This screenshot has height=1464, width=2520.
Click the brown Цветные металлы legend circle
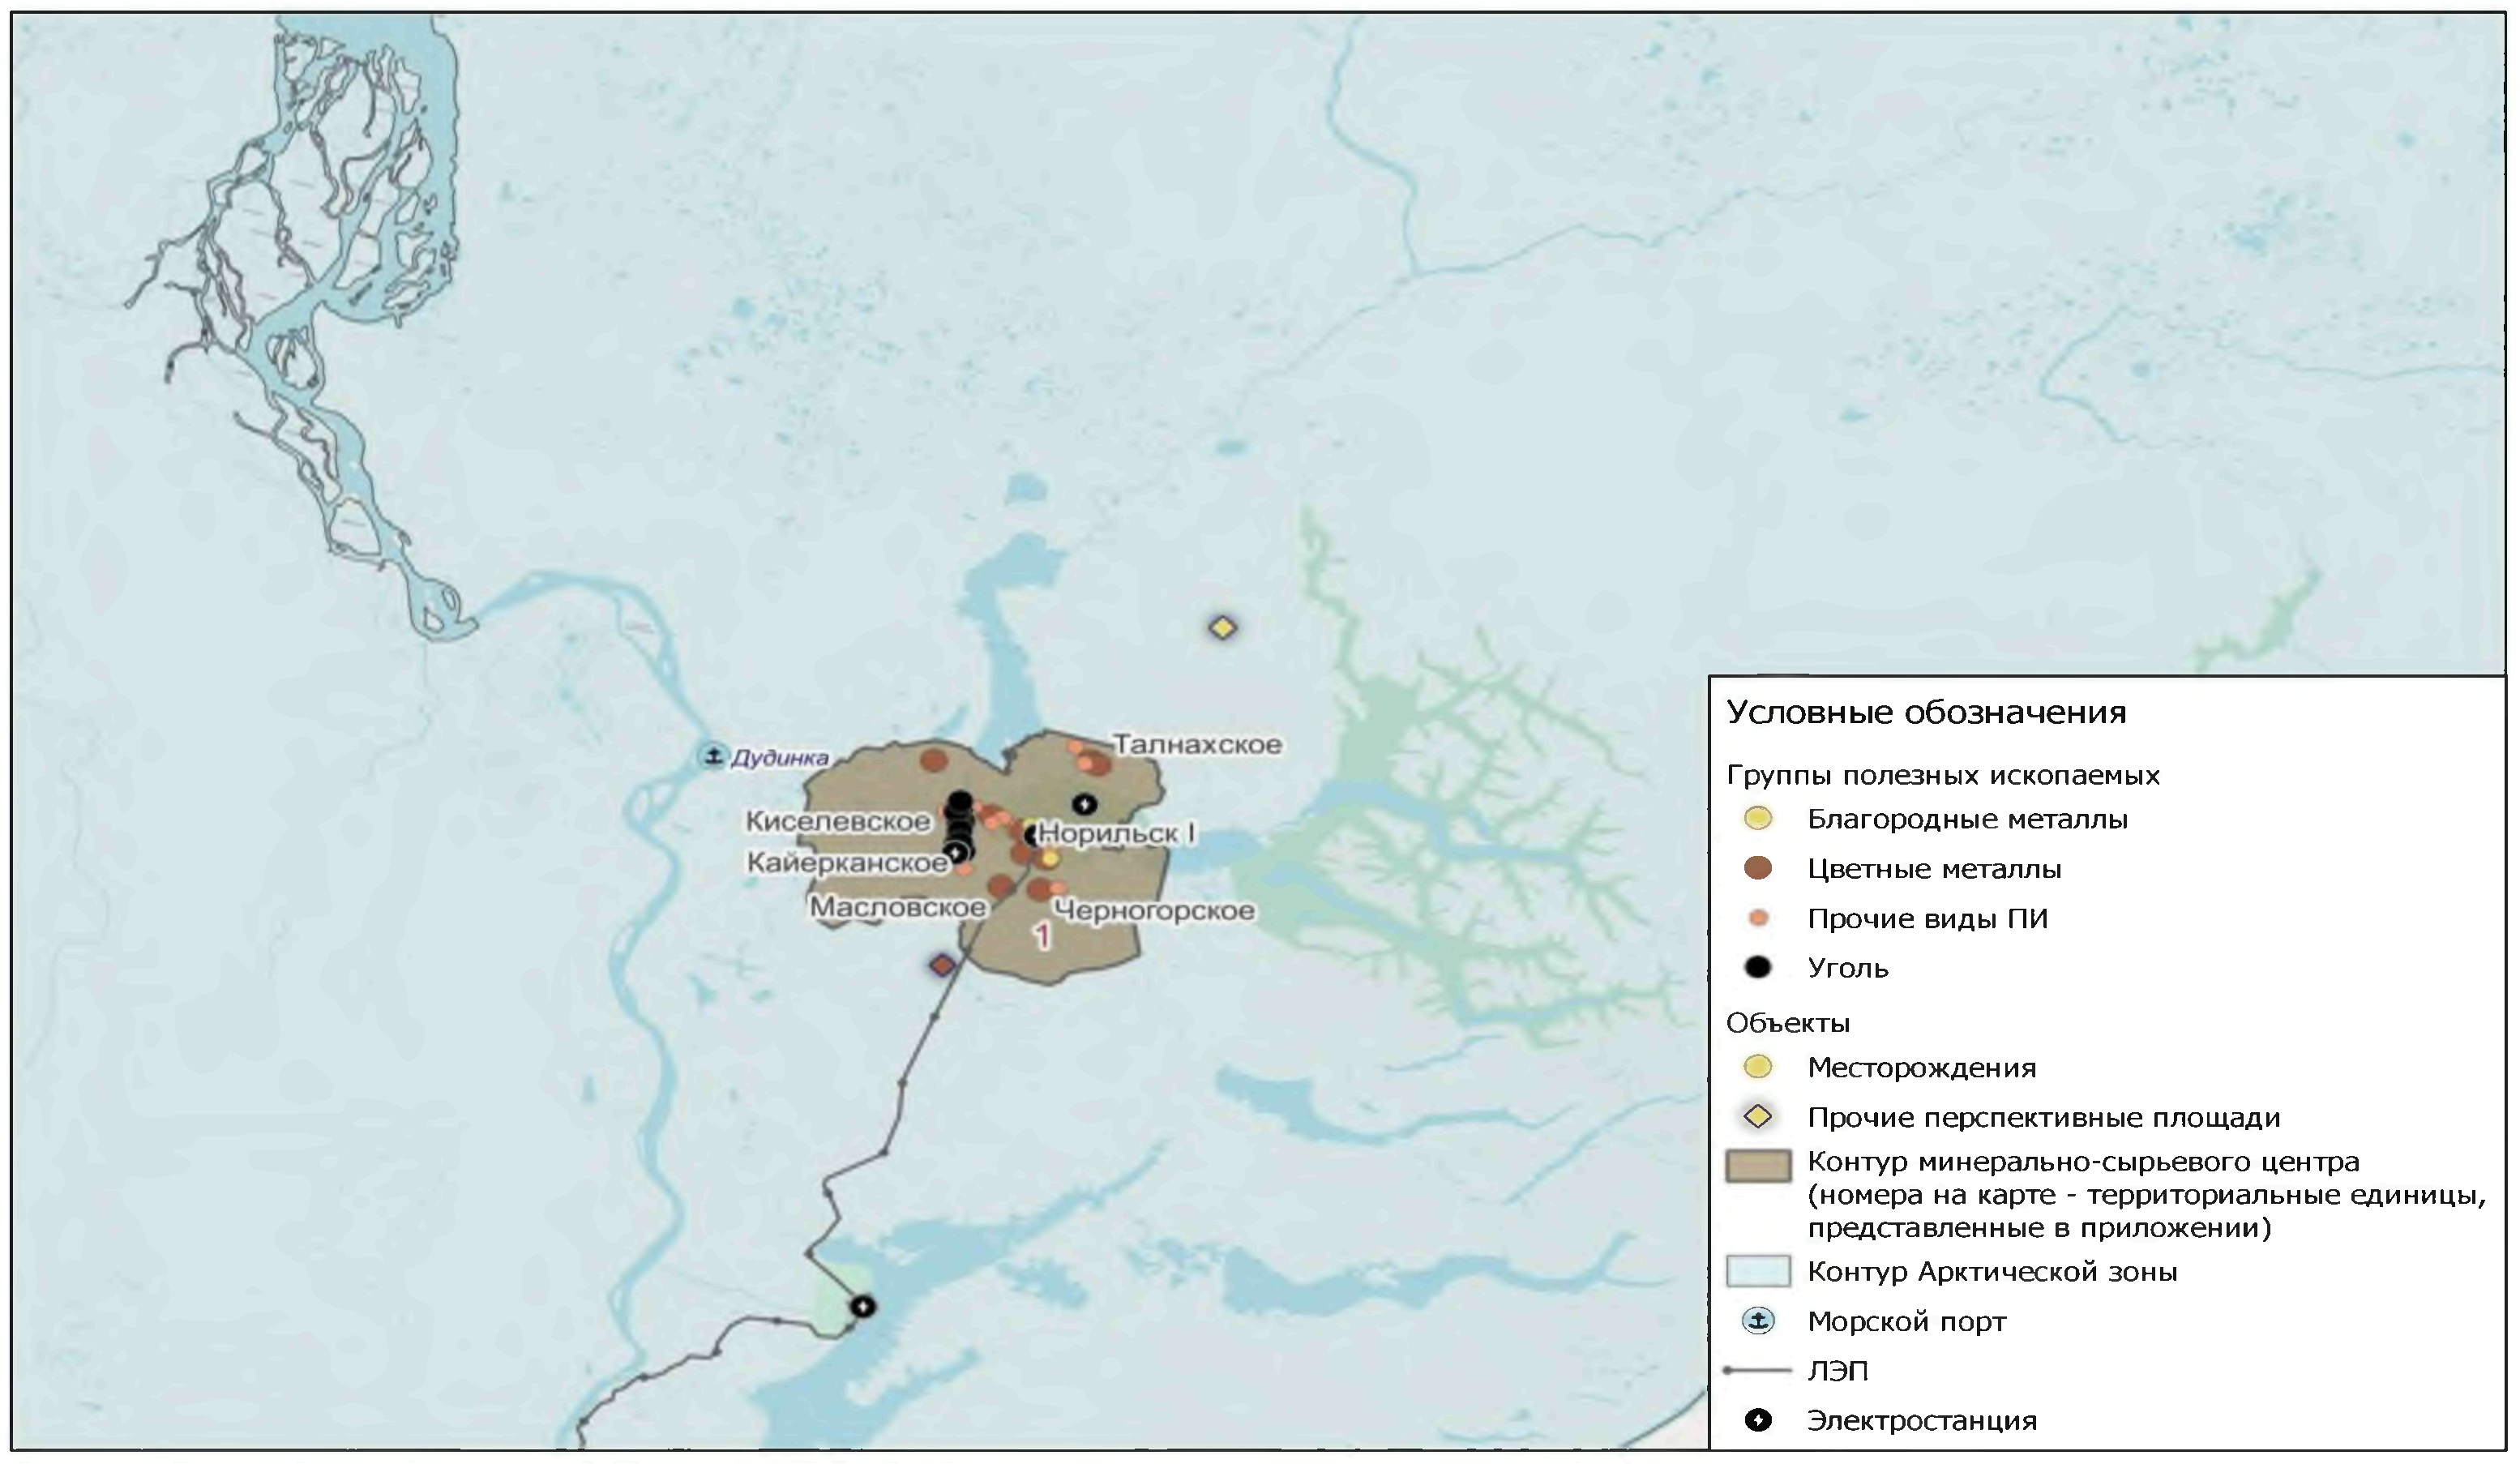(1758, 868)
